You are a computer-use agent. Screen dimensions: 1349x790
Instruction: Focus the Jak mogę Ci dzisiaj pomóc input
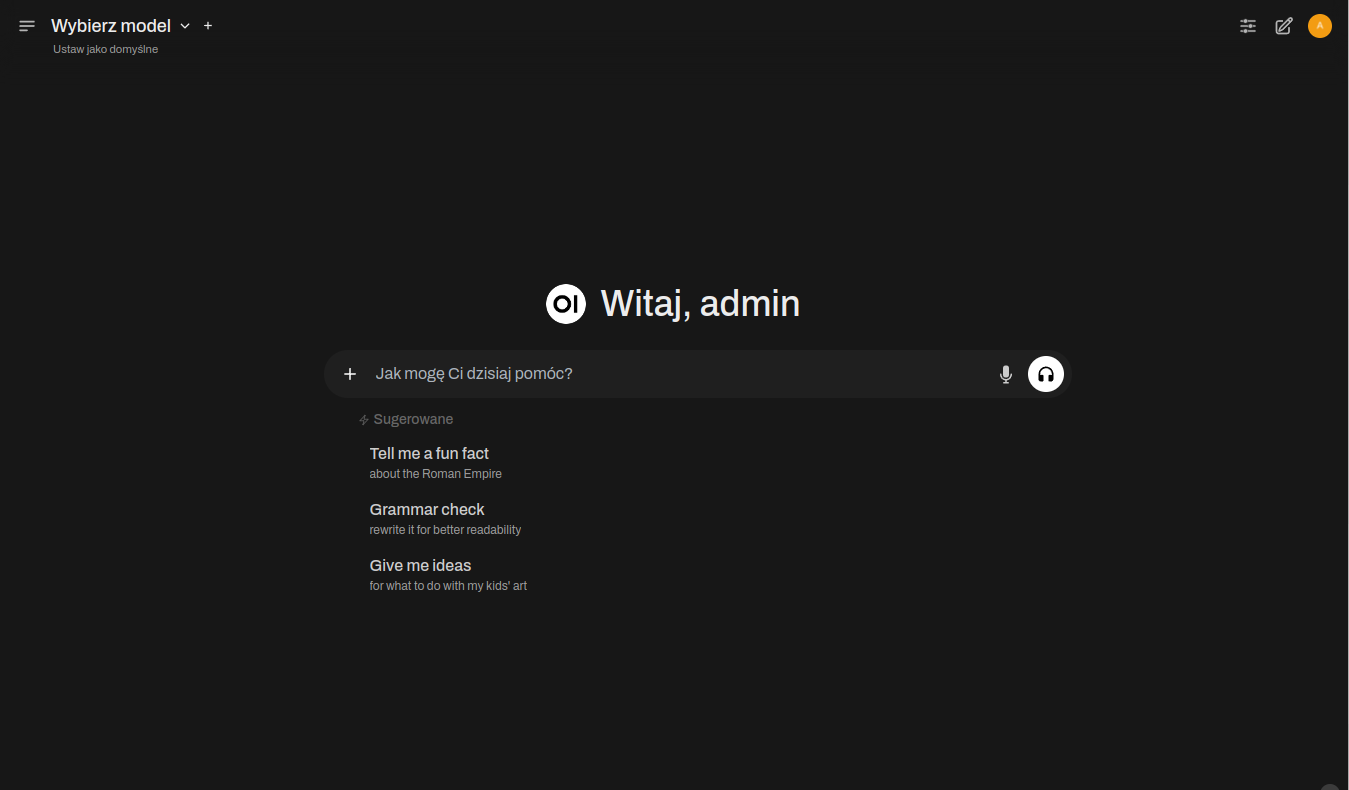point(680,374)
